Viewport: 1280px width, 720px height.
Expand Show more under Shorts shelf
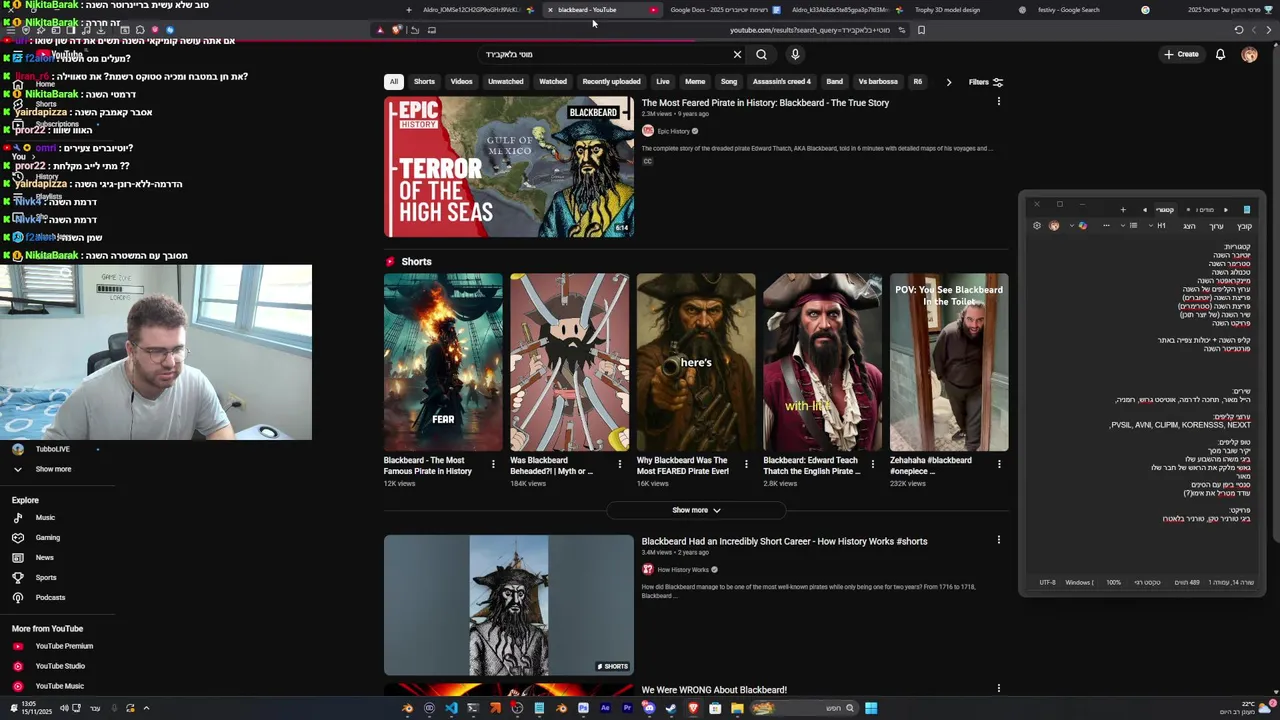[696, 510]
